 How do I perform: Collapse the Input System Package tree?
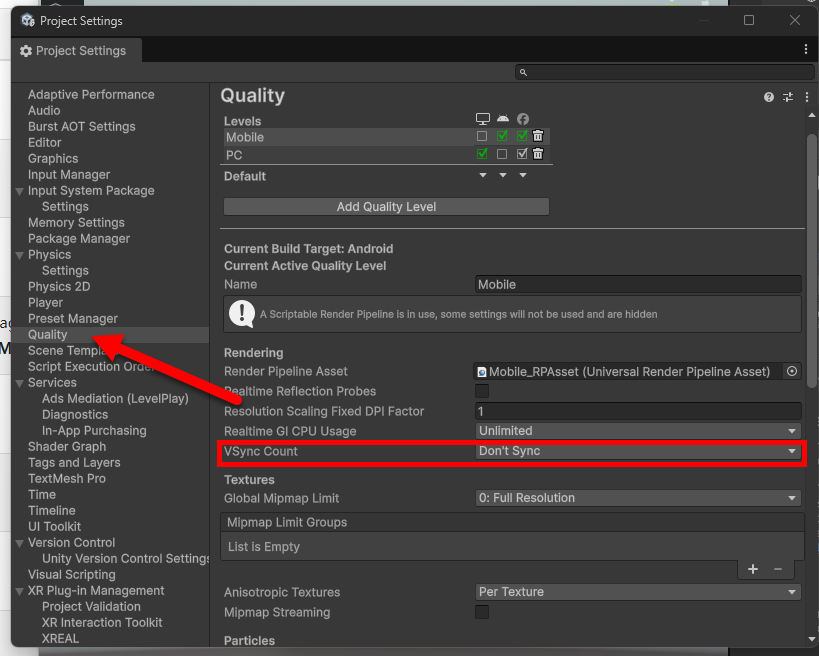click(20, 191)
